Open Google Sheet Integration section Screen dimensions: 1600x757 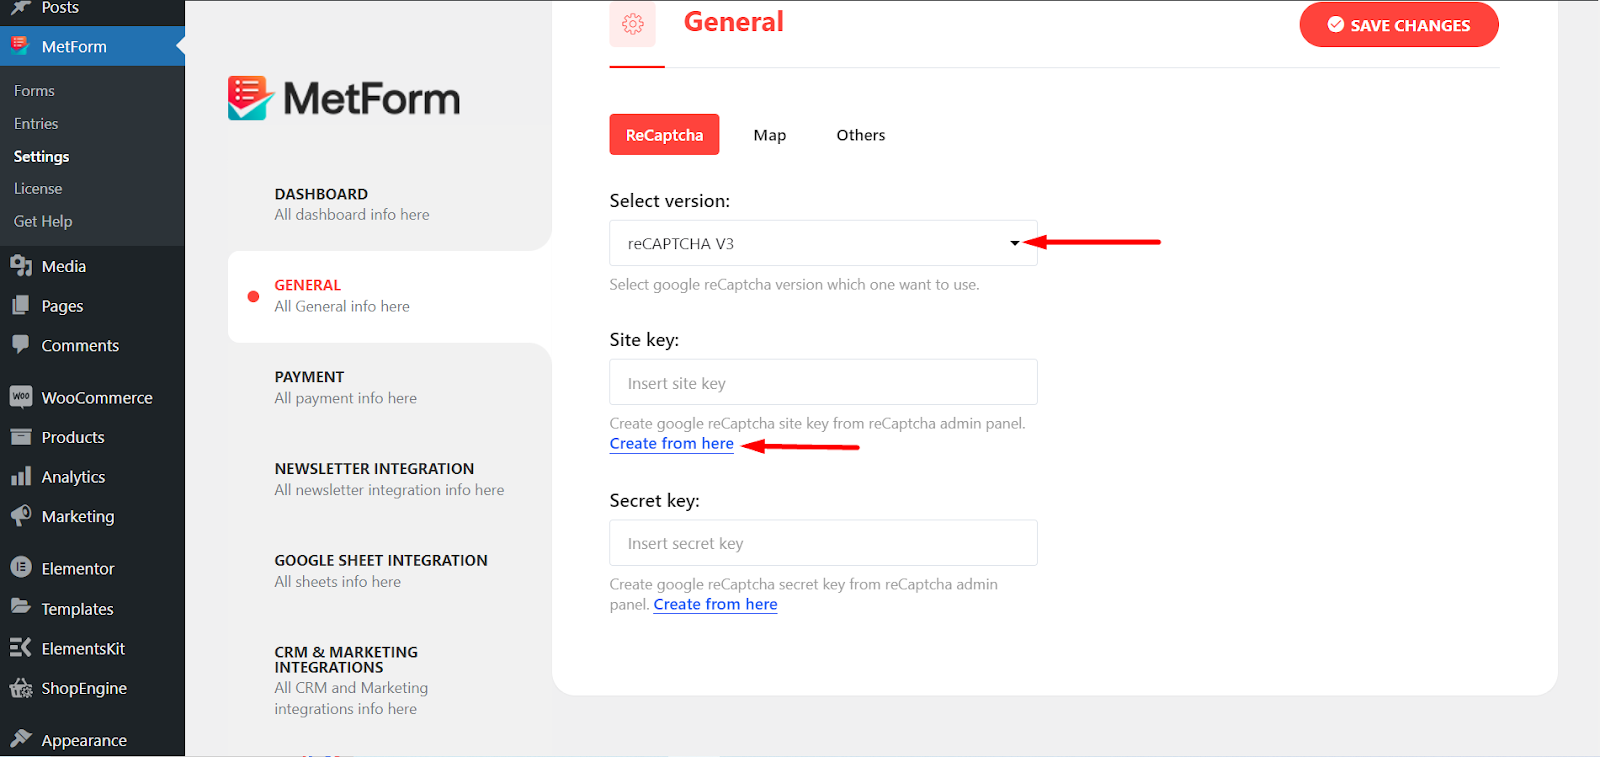(390, 571)
